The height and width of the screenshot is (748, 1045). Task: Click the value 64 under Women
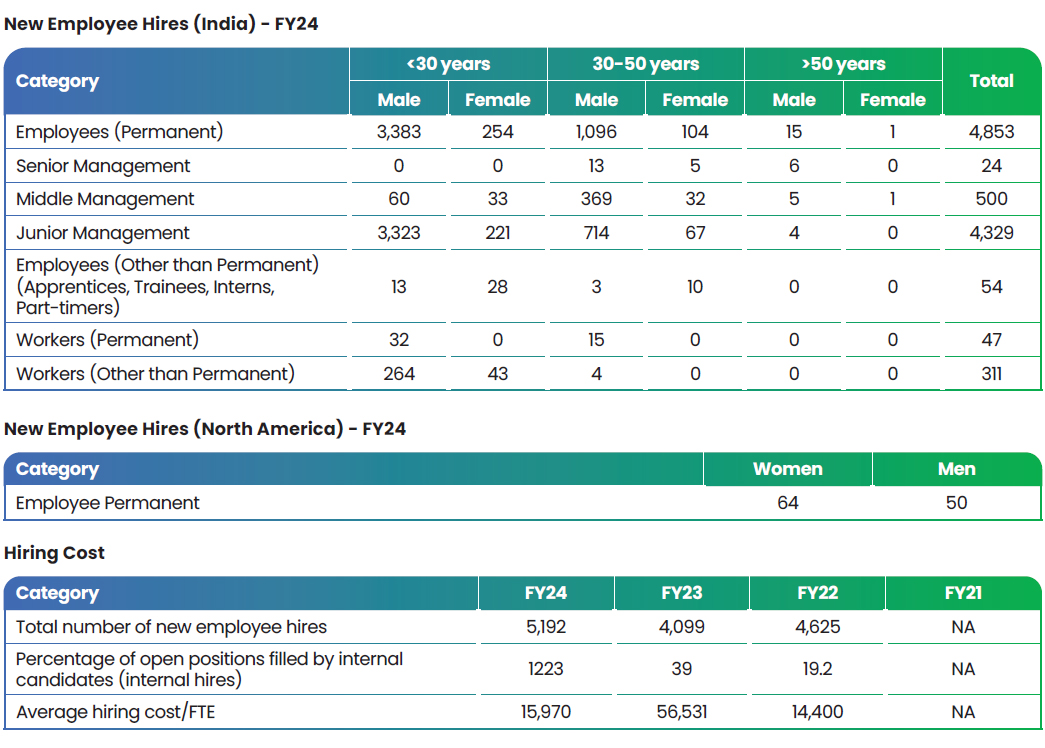pos(788,503)
